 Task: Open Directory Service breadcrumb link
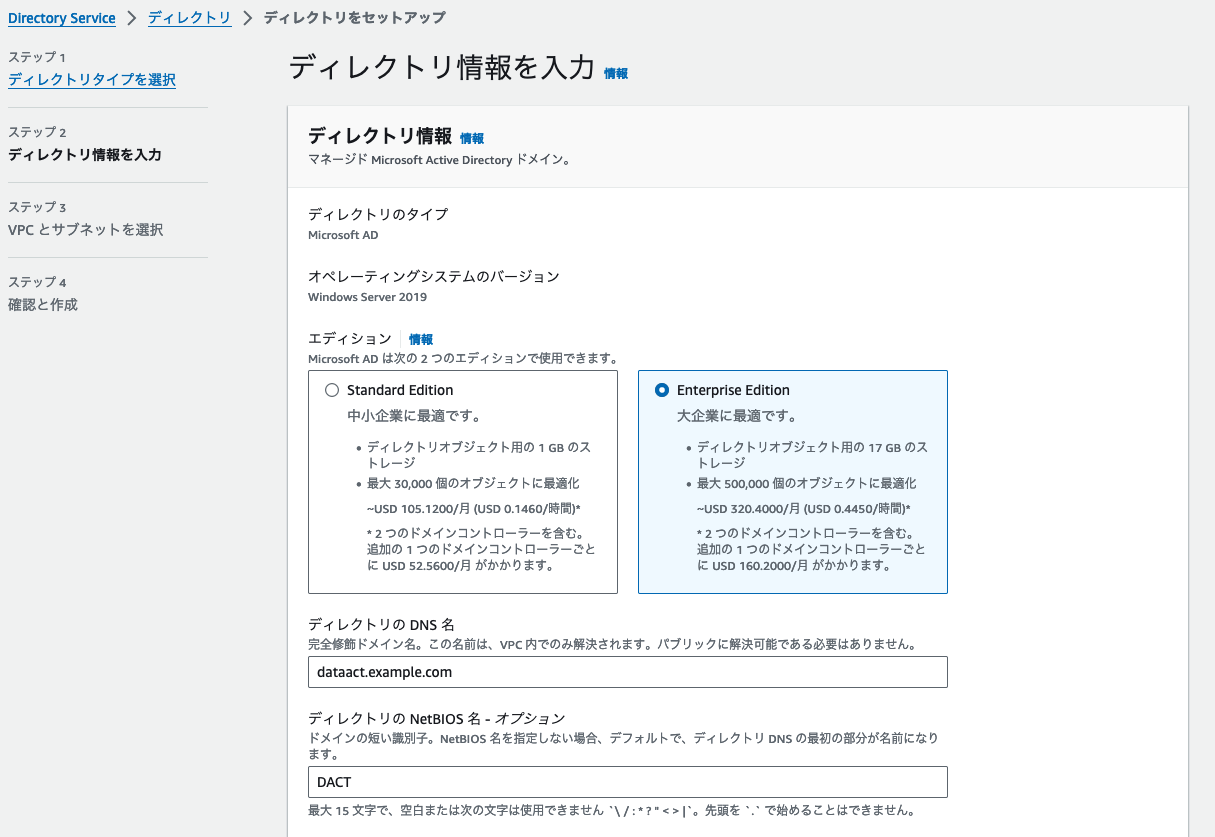pyautogui.click(x=62, y=18)
